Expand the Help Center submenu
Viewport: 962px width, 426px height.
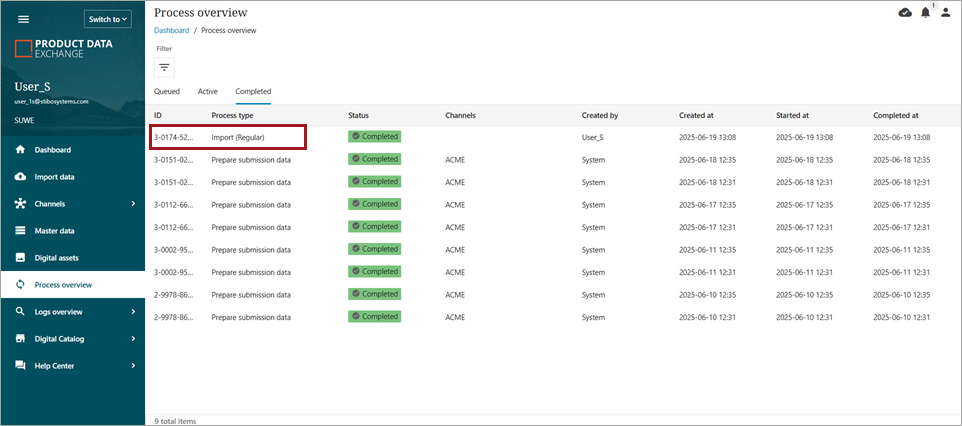(133, 366)
